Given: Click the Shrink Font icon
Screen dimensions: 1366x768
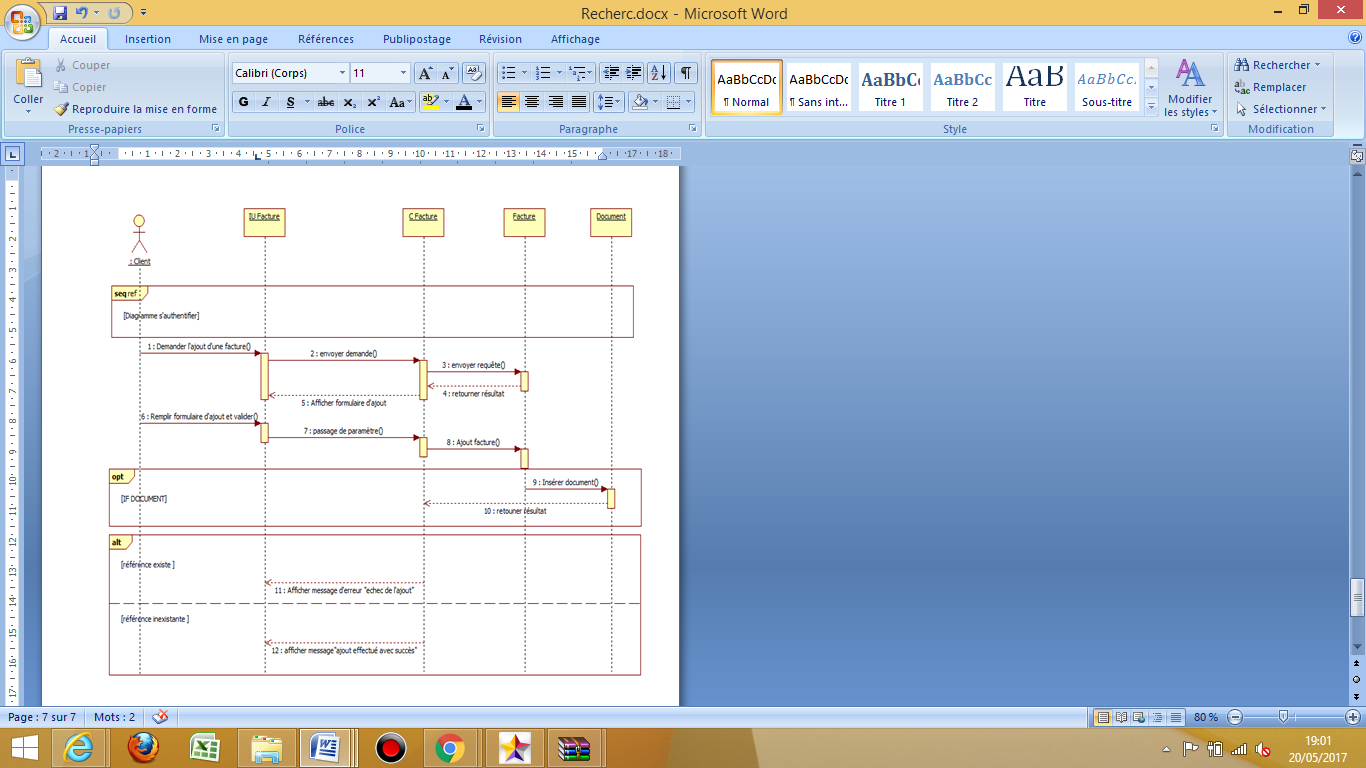Looking at the screenshot, I should (447, 73).
